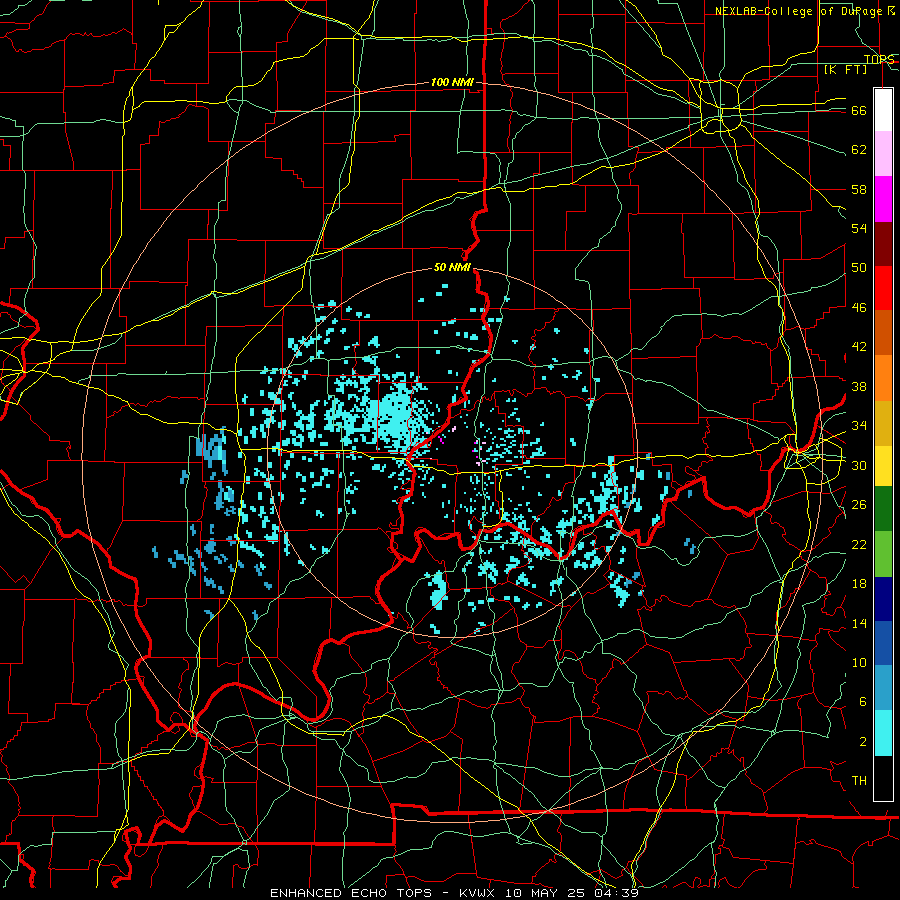Click the "18" legend value
Screen dimensions: 900x900
coord(859,584)
